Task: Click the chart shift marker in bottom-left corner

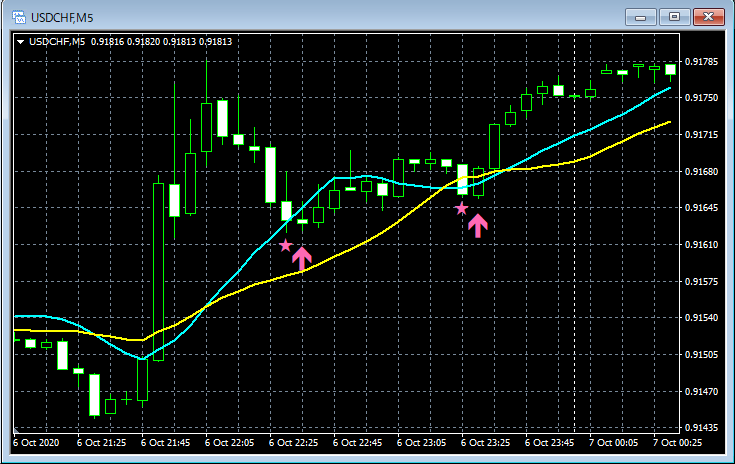Action: tap(17, 430)
